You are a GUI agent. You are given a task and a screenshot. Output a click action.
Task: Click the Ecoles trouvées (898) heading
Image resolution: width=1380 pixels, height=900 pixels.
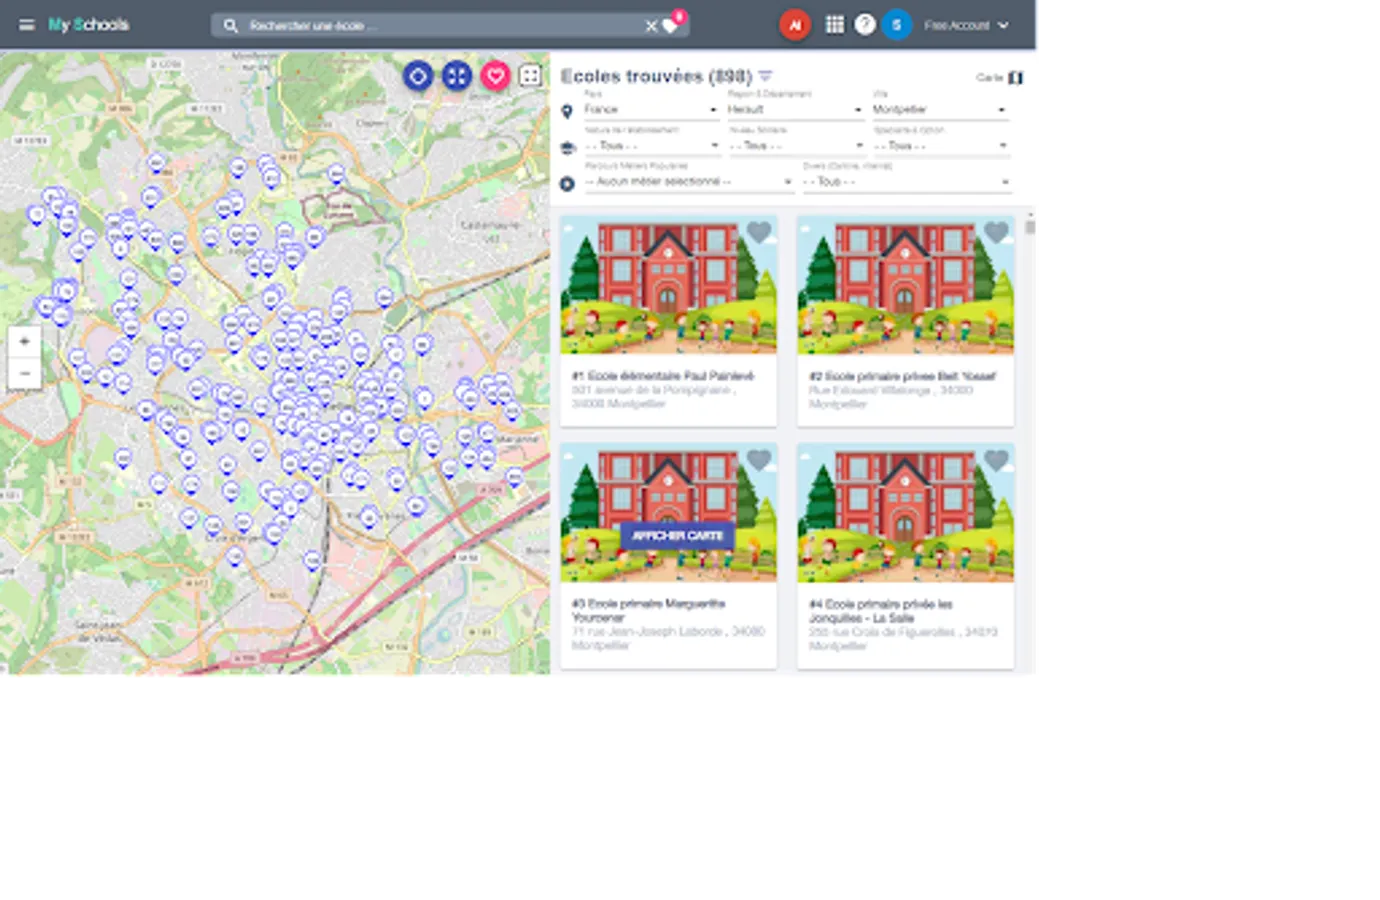coord(656,76)
